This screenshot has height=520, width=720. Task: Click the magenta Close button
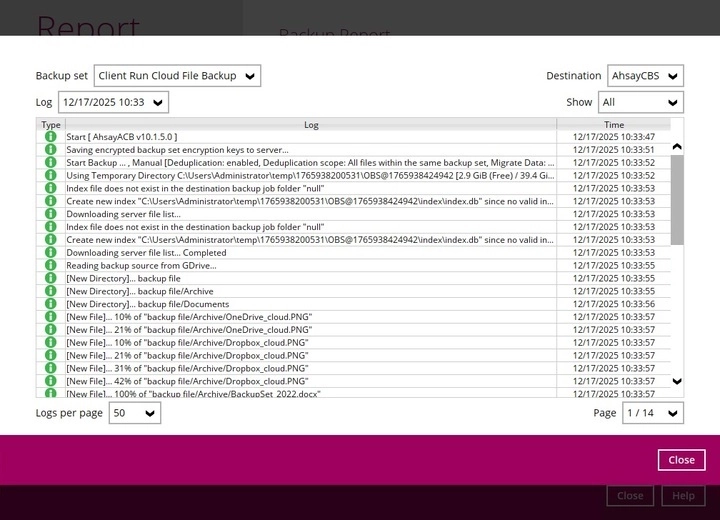tap(681, 460)
